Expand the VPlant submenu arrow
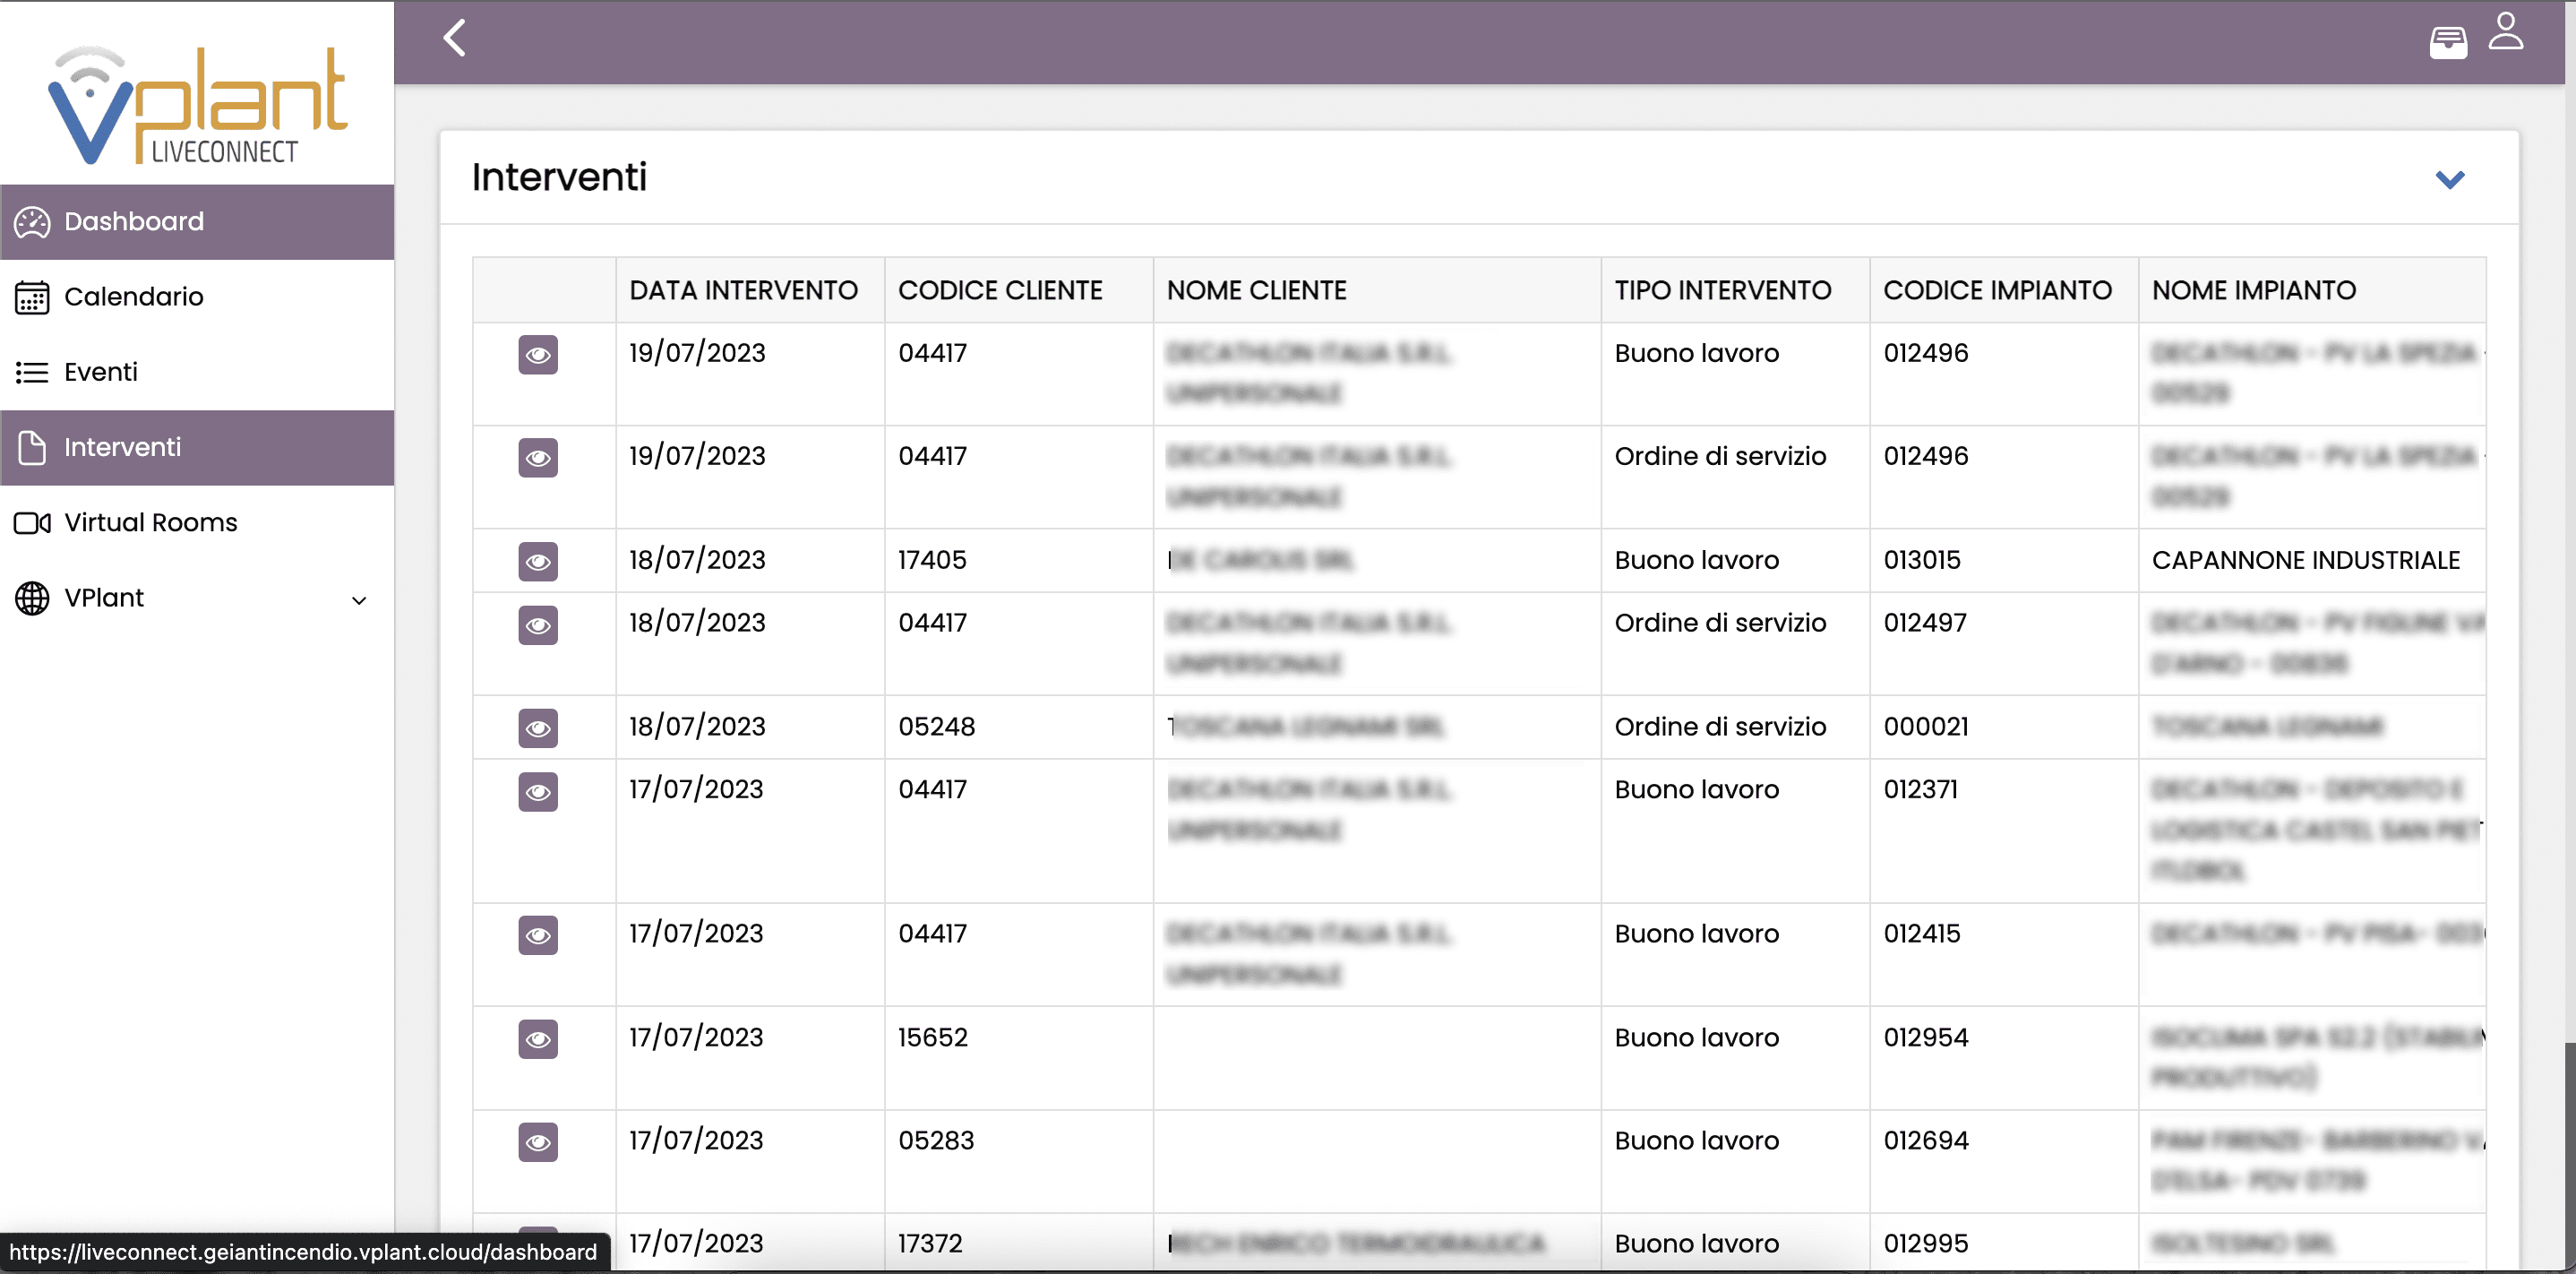Image resolution: width=2576 pixels, height=1274 pixels. click(359, 600)
